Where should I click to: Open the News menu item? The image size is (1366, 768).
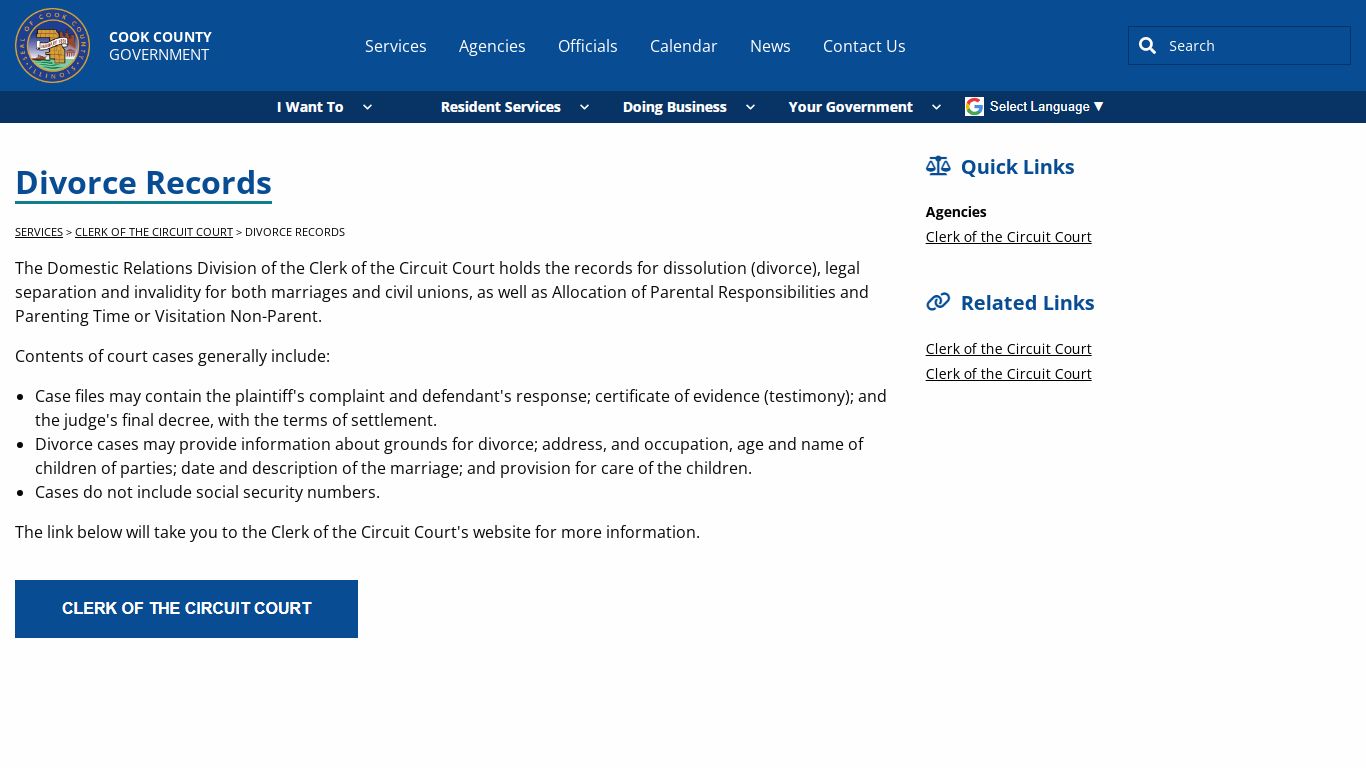[x=770, y=46]
